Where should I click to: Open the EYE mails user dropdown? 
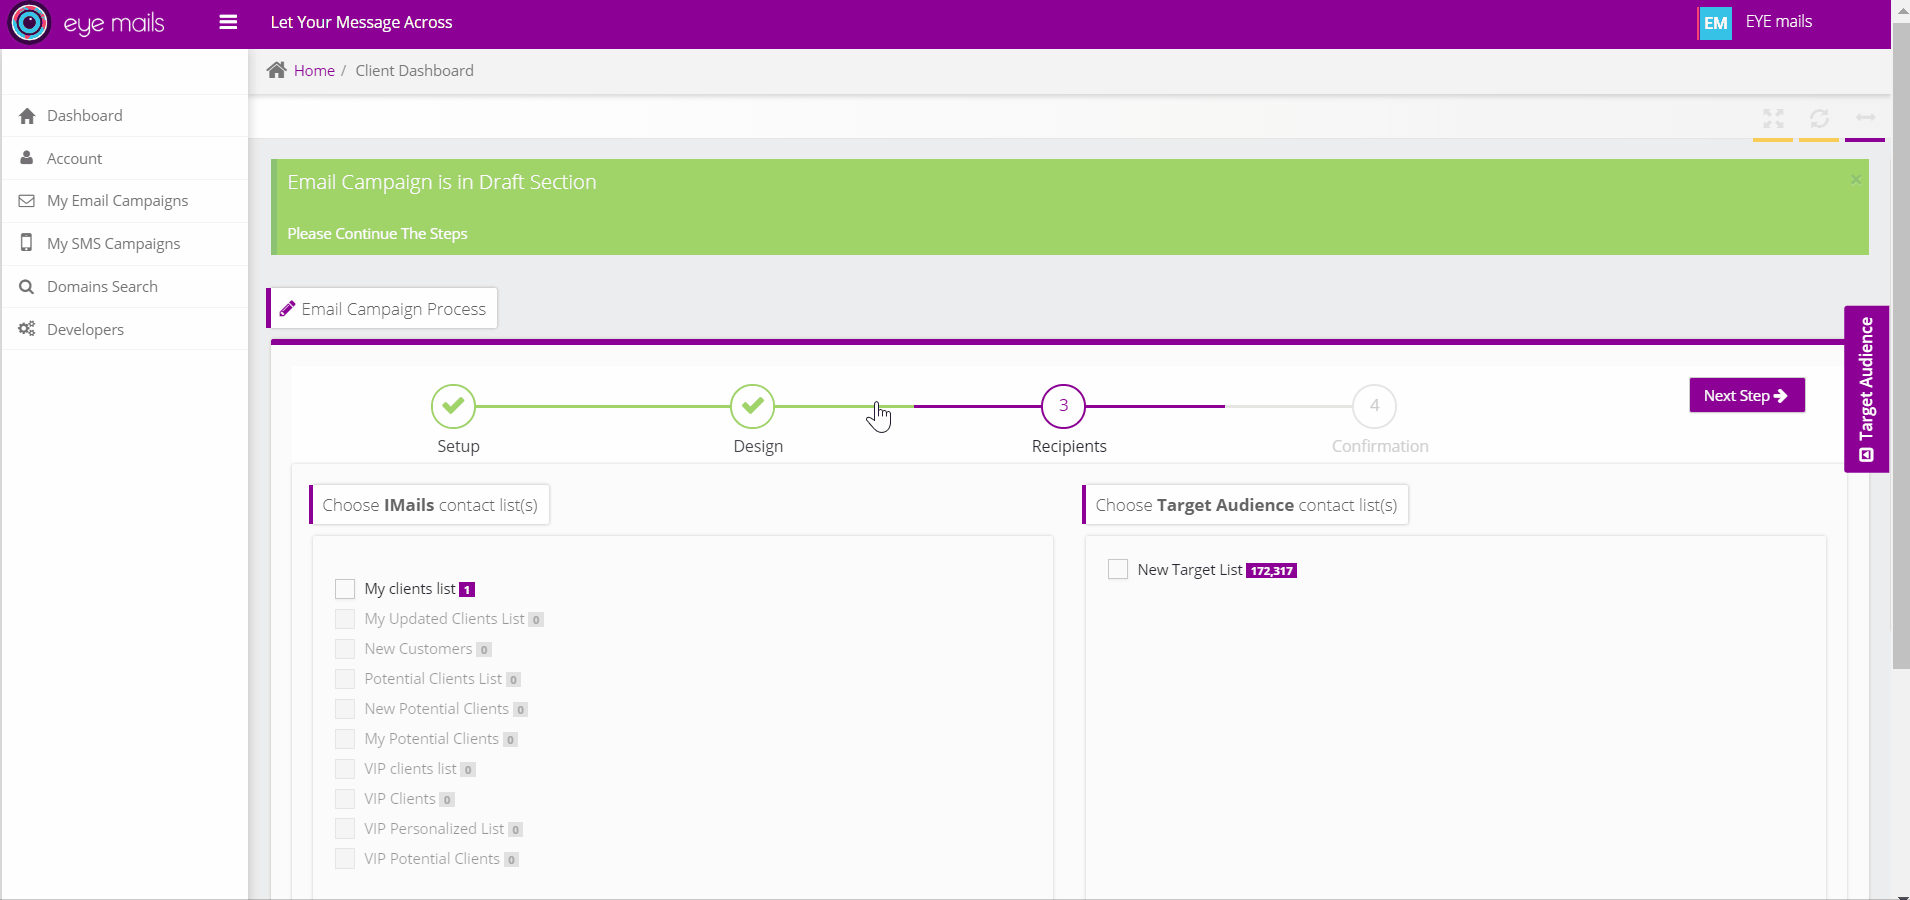click(x=1778, y=22)
